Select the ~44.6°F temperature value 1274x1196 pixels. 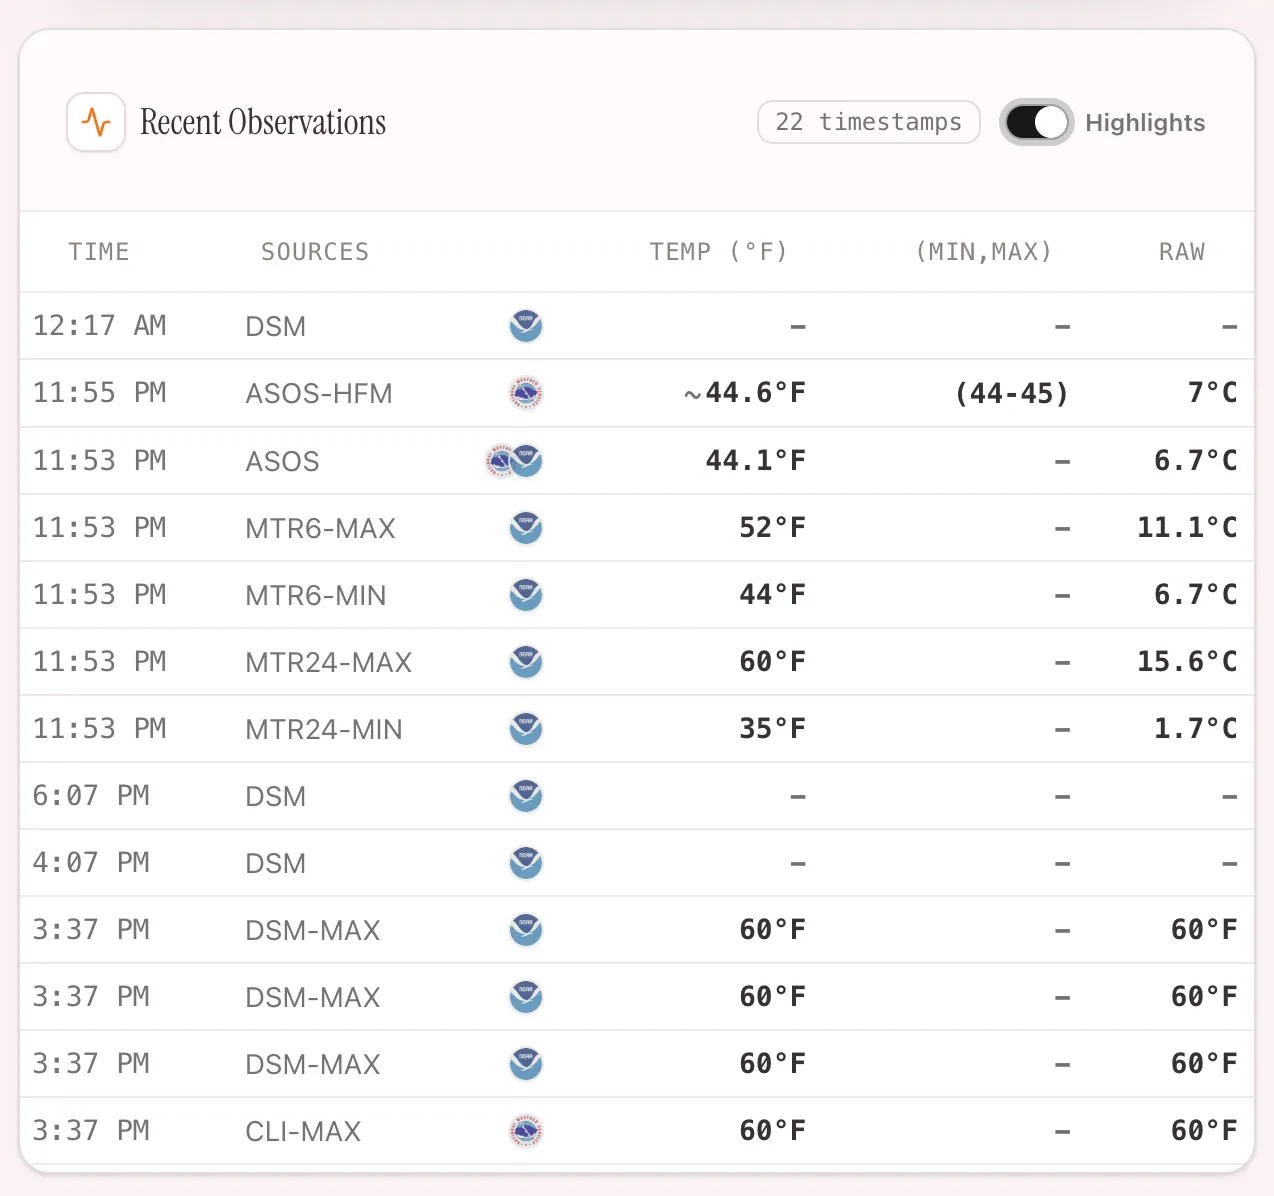click(x=745, y=393)
